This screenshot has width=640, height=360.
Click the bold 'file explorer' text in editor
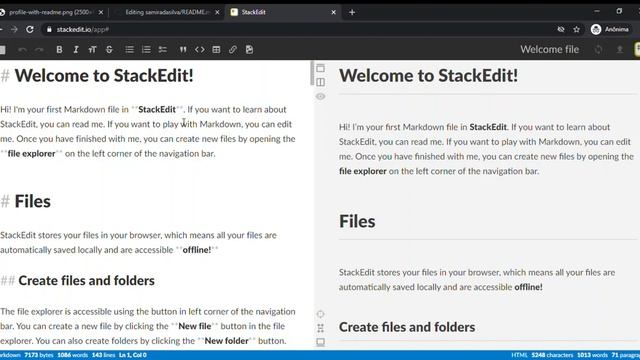click(x=31, y=153)
